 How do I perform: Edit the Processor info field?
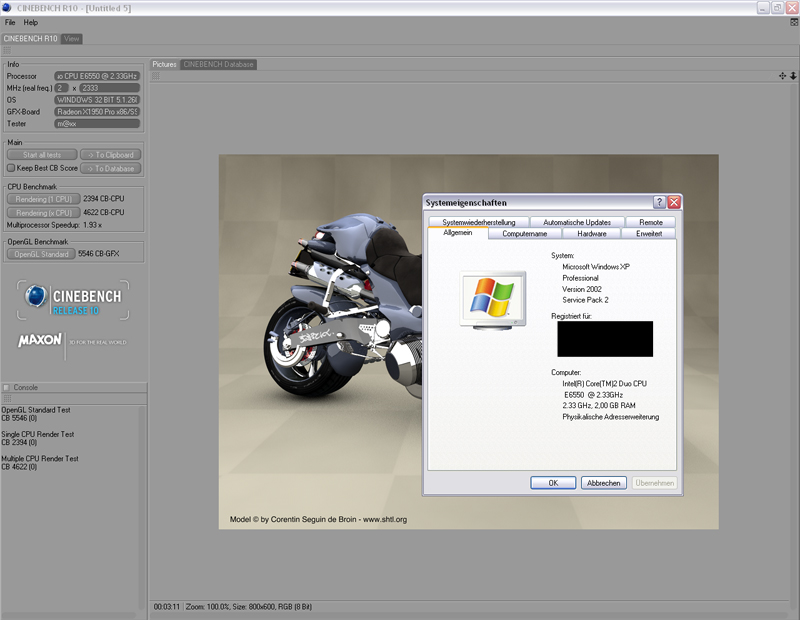[97, 76]
